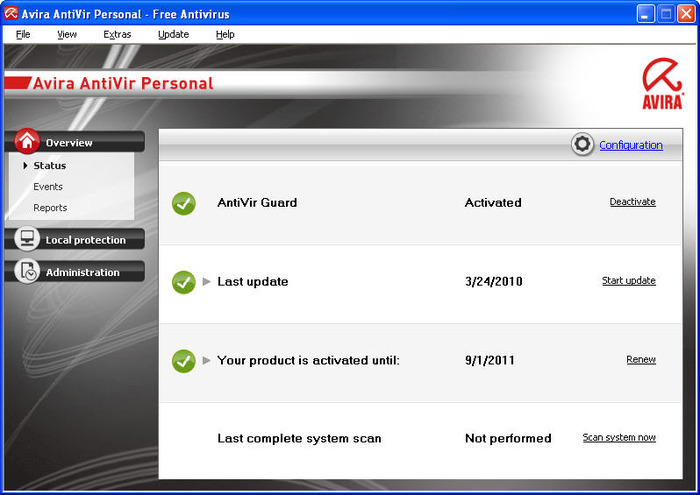
Task: Select Reports in the Overview sidebar
Action: tap(50, 208)
